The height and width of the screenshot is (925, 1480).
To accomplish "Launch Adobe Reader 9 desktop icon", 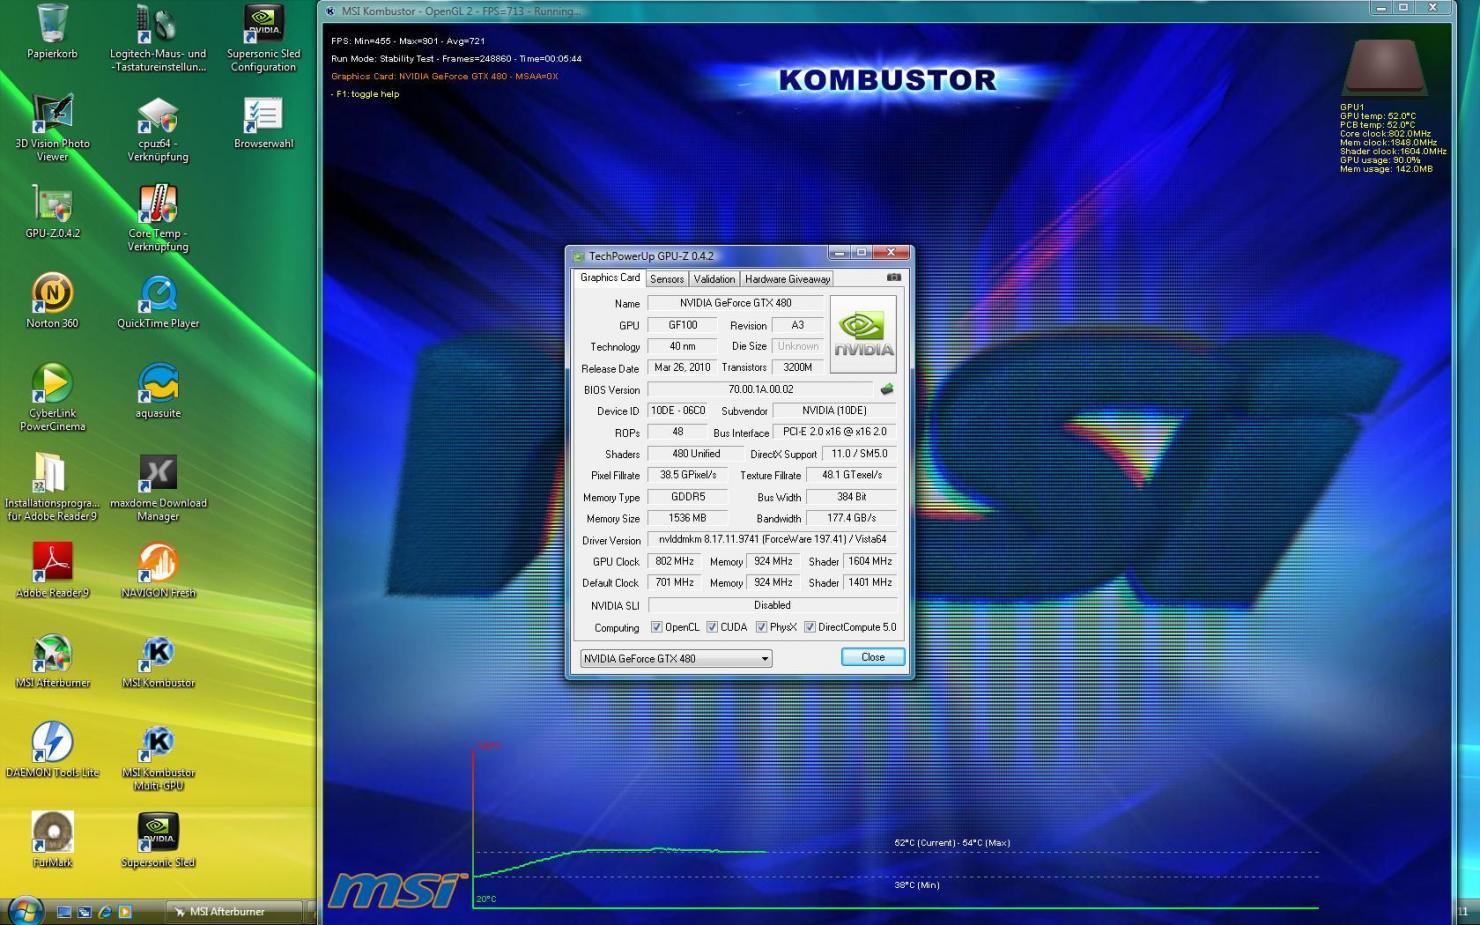I will point(52,571).
